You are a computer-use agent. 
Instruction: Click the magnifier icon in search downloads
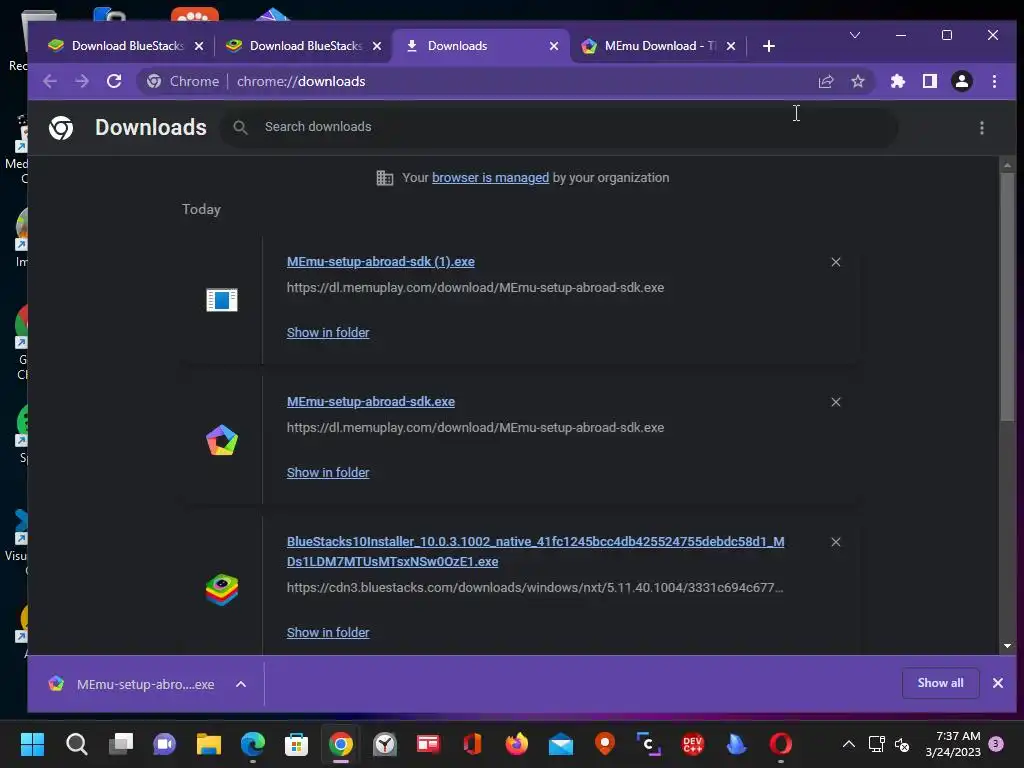(240, 127)
